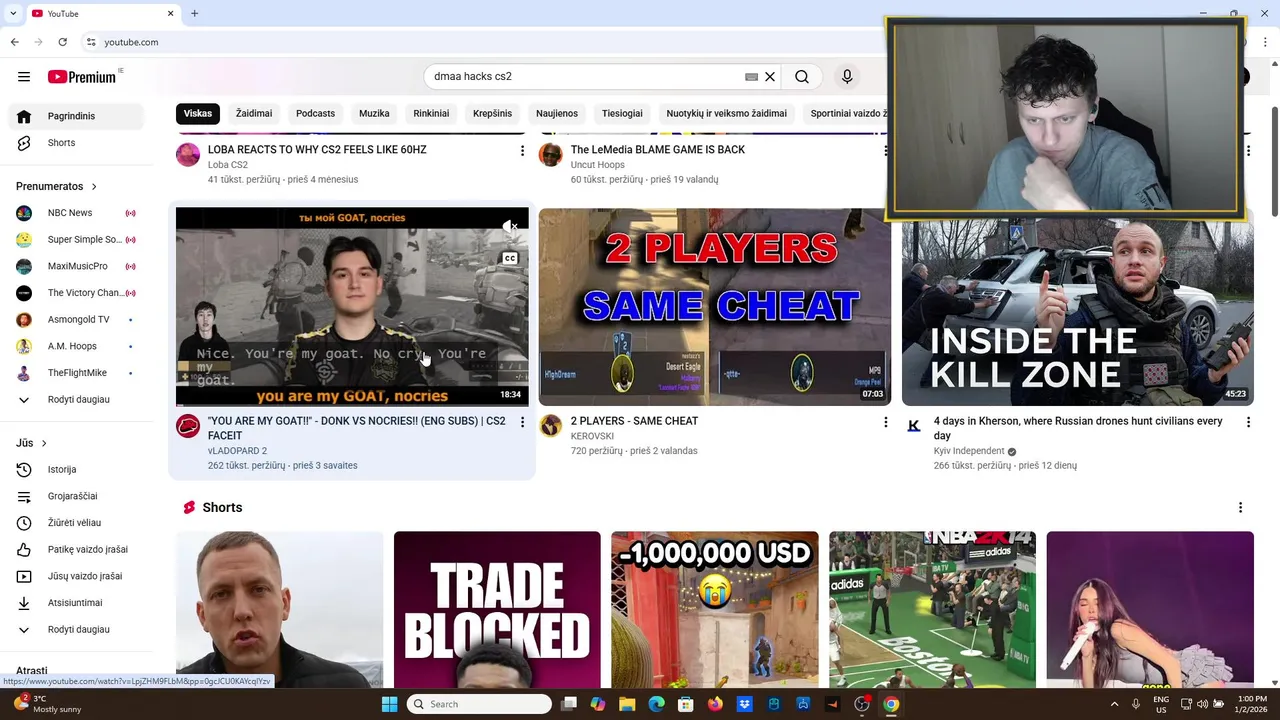Open Firefox from the taskbar
This screenshot has height=720, width=1280.
(715, 704)
